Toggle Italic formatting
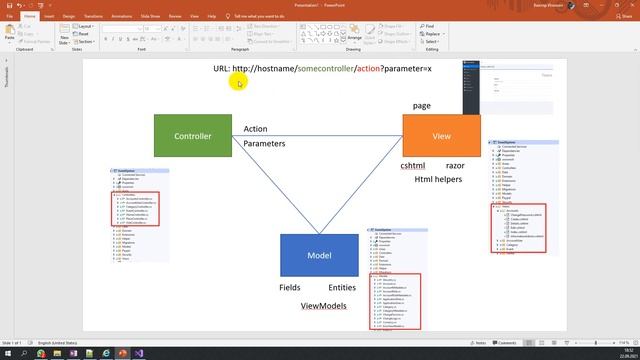Viewport: 640px width, 360px height. pos(113,39)
